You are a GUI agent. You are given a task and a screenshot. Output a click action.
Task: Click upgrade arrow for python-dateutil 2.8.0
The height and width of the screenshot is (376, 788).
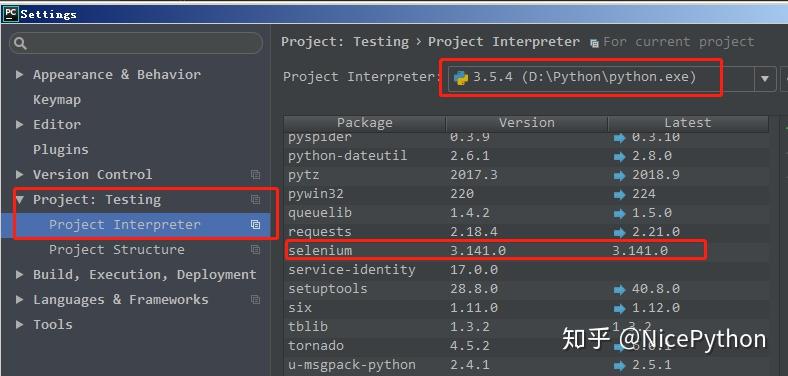[619, 157]
